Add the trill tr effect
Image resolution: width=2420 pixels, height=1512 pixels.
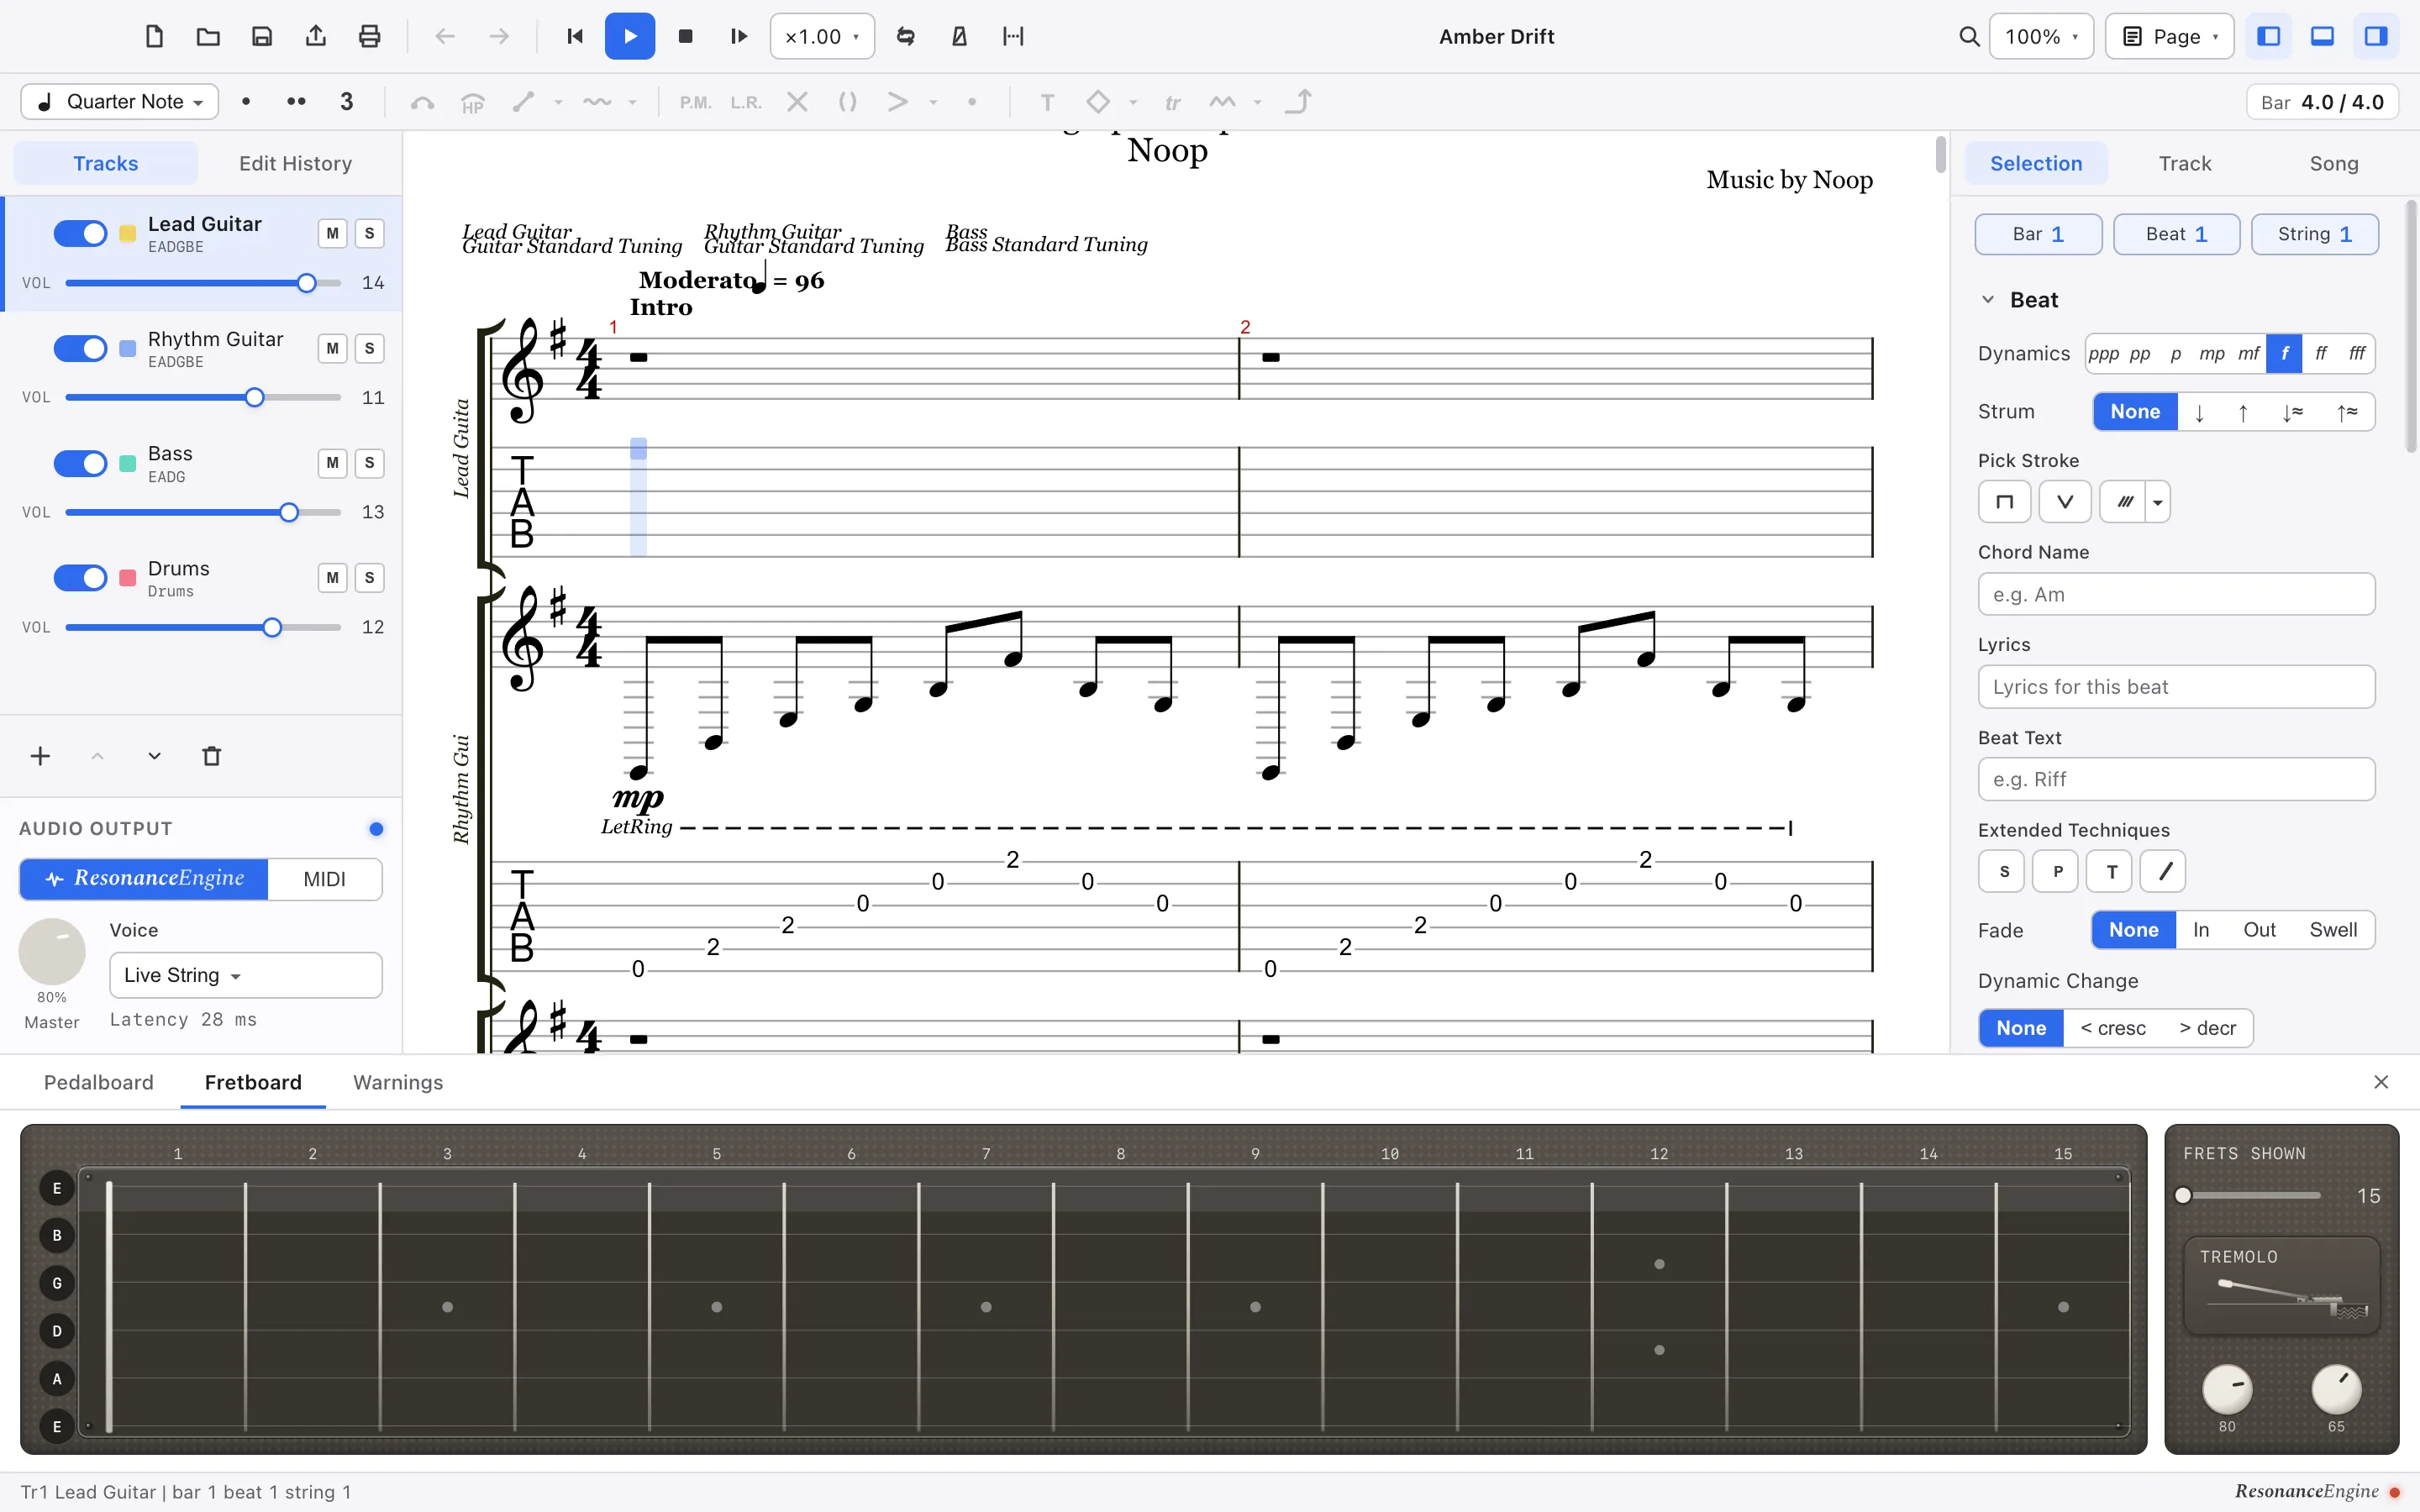point(1173,102)
